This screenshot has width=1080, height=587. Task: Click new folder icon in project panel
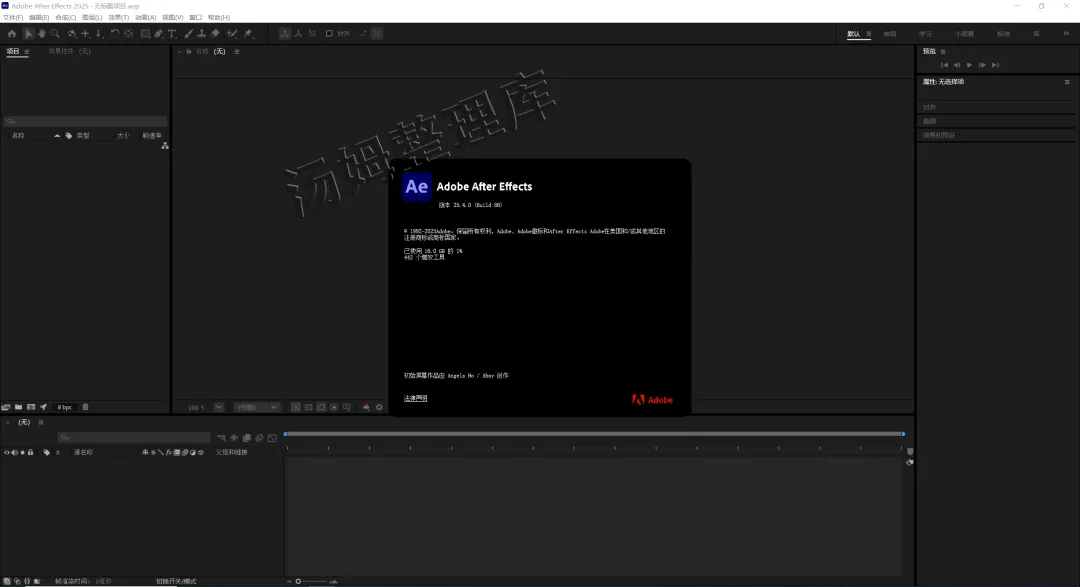tap(19, 407)
